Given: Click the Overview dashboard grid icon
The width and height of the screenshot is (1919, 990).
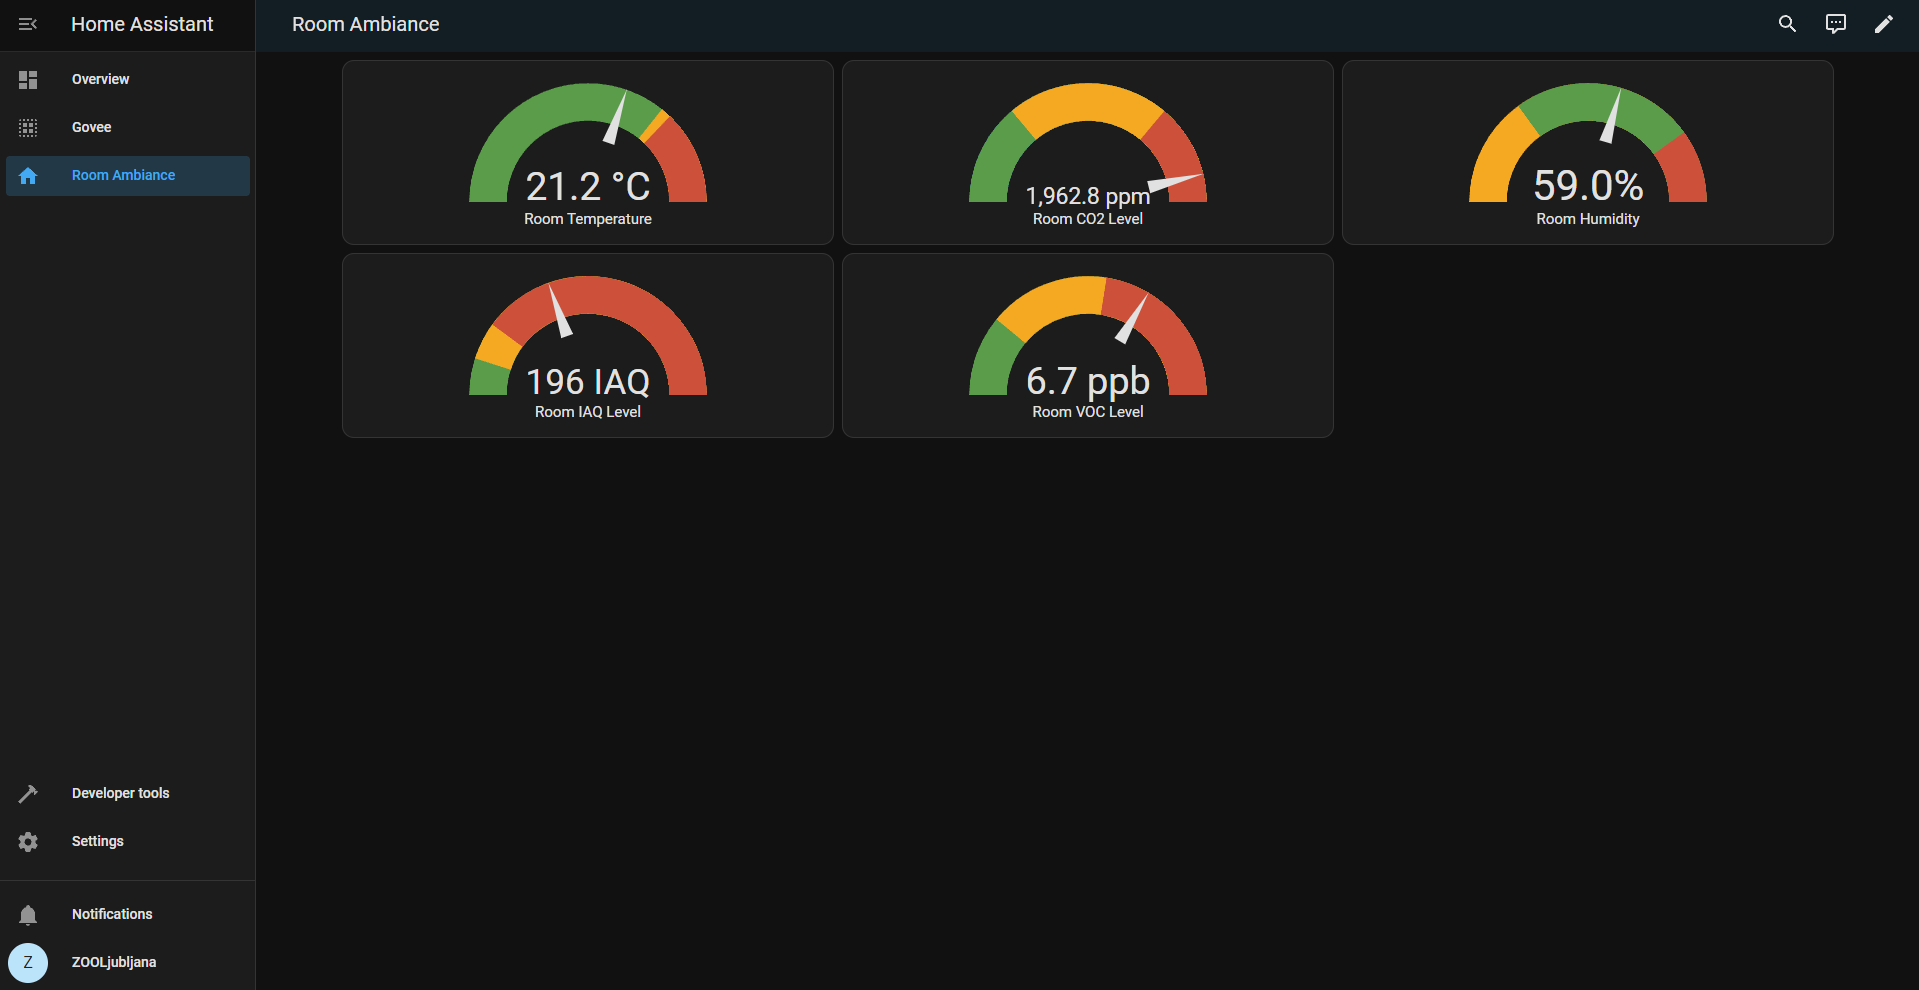Looking at the screenshot, I should 28,80.
